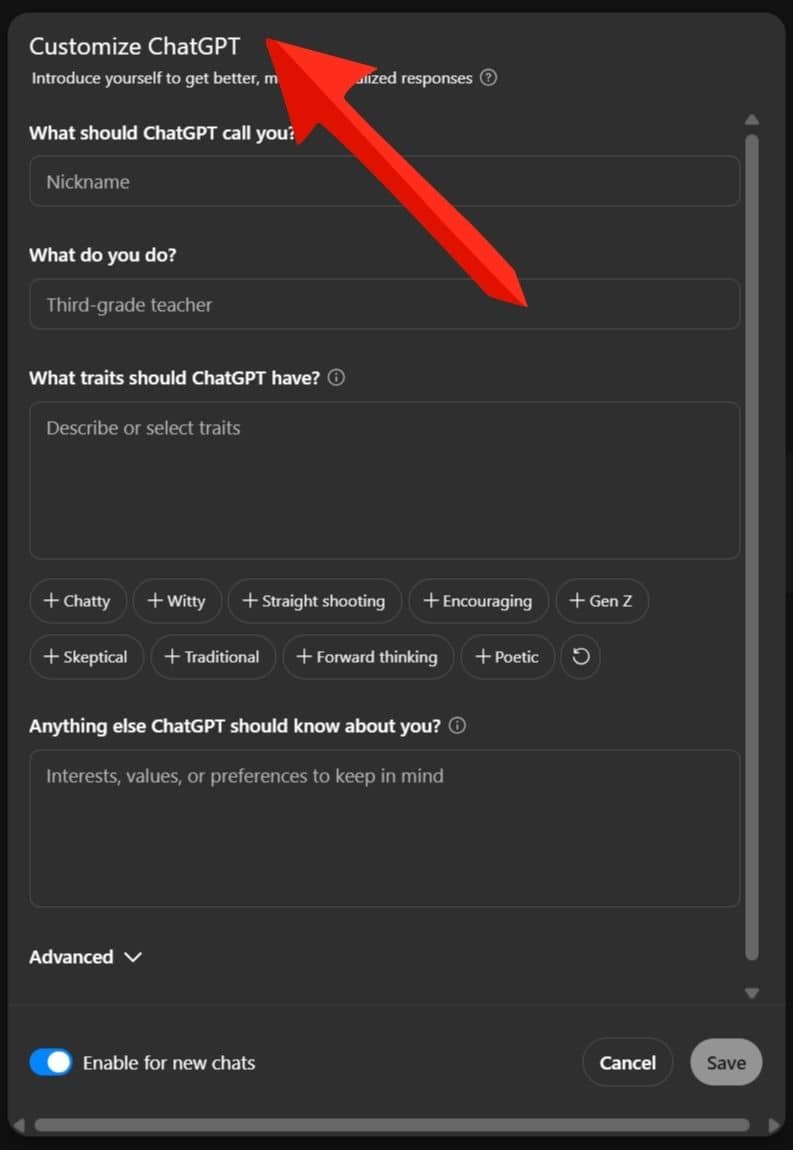Click the scroll up arrow
This screenshot has height=1150, width=793.
click(x=751, y=120)
